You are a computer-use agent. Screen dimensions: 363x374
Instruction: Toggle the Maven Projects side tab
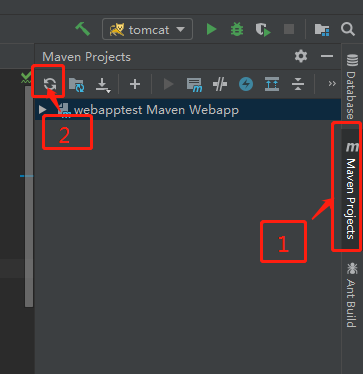(352, 189)
